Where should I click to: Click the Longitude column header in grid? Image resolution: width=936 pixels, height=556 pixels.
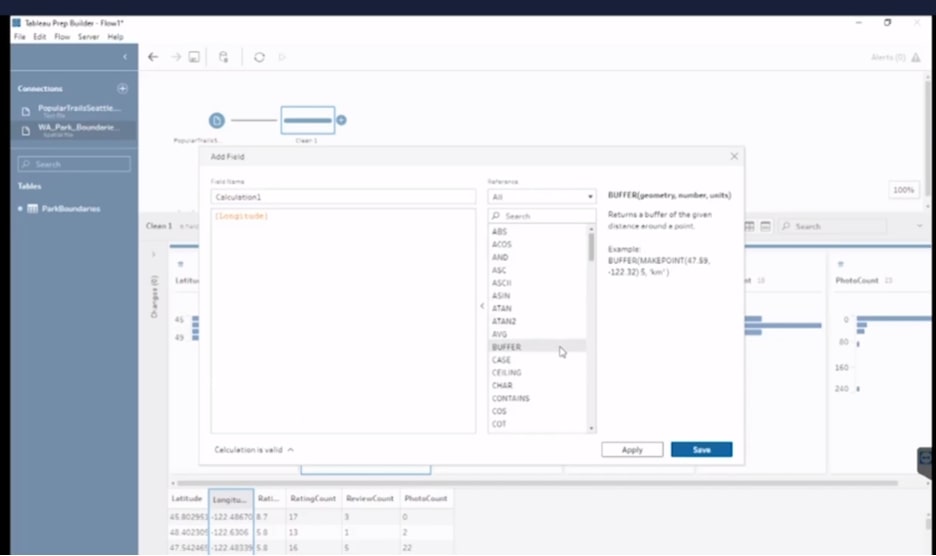(x=231, y=499)
